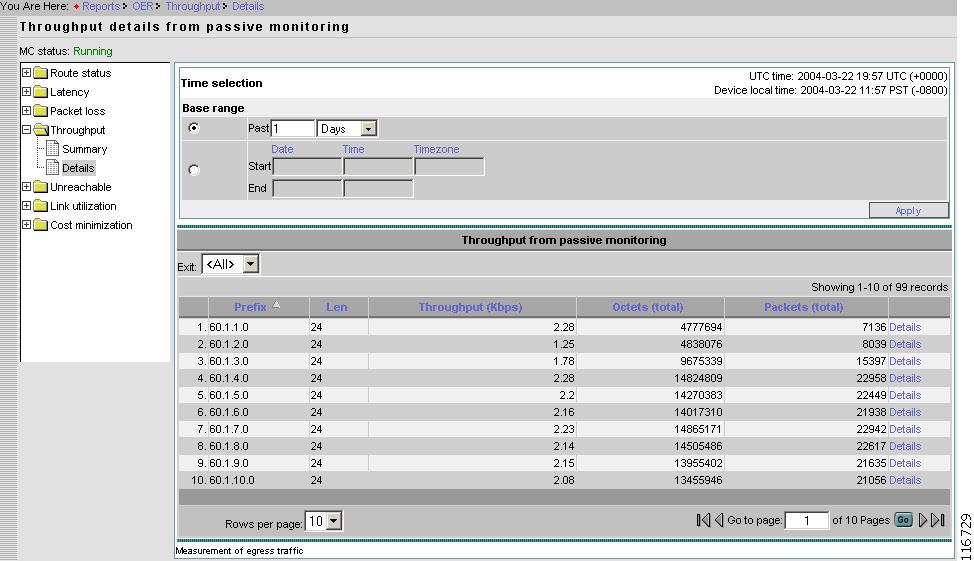Open Details link for prefix 60.1.1.0

coord(905,327)
